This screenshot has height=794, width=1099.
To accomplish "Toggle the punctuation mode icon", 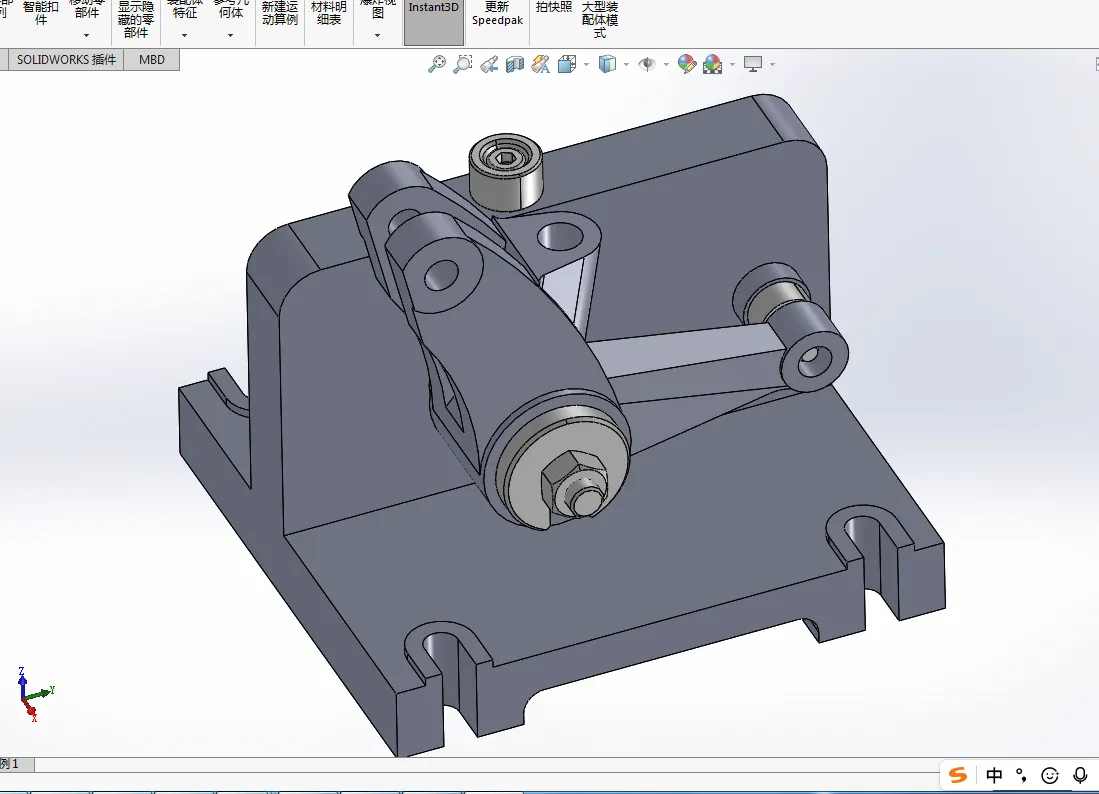I will (1021, 775).
